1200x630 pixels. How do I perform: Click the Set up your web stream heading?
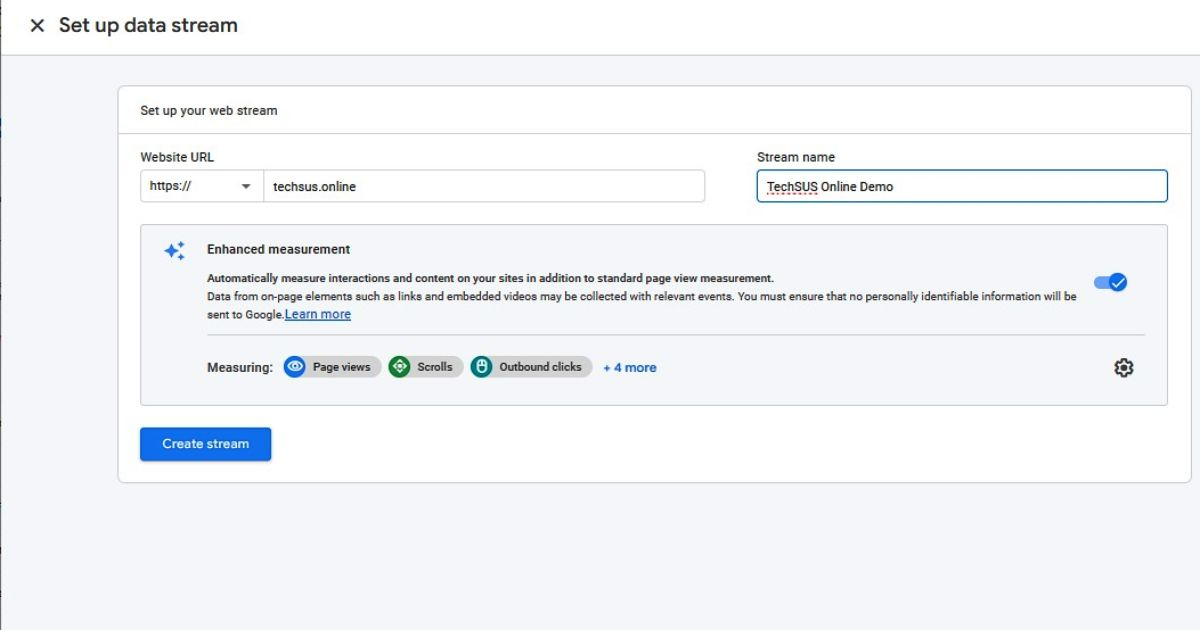[x=208, y=110]
